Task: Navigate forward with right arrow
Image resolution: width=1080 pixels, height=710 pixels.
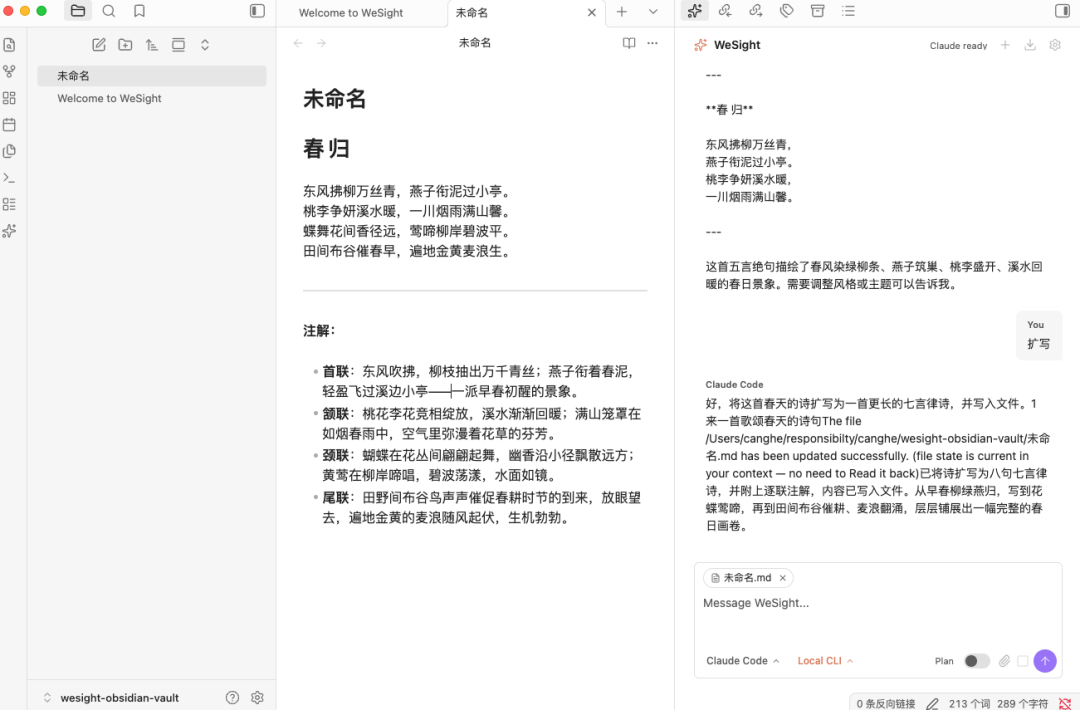Action: (322, 43)
